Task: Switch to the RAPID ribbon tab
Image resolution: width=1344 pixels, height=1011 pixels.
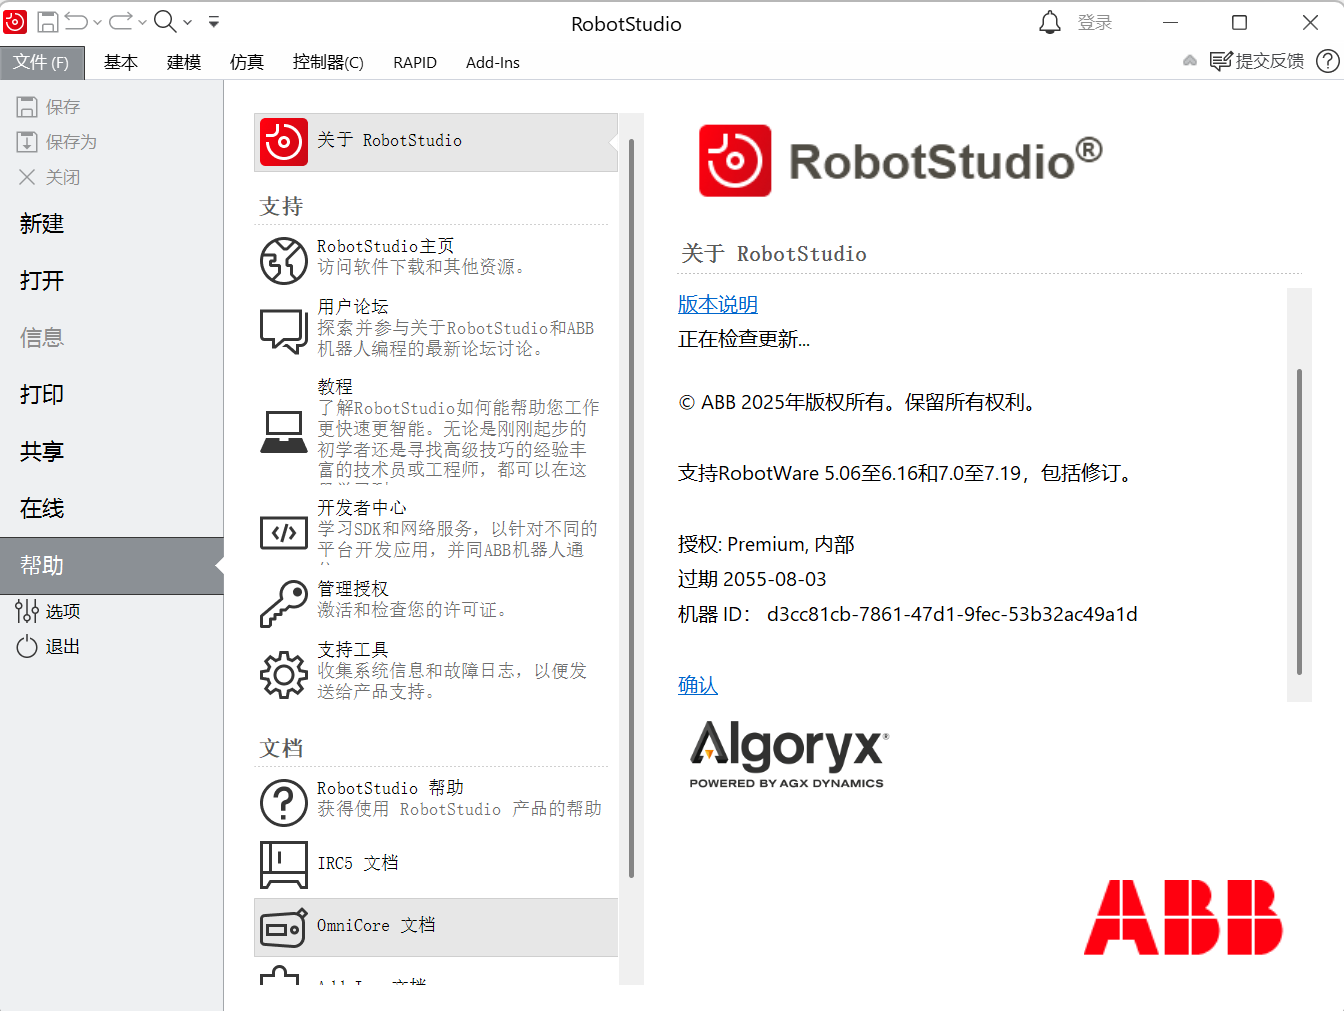Action: 414,62
